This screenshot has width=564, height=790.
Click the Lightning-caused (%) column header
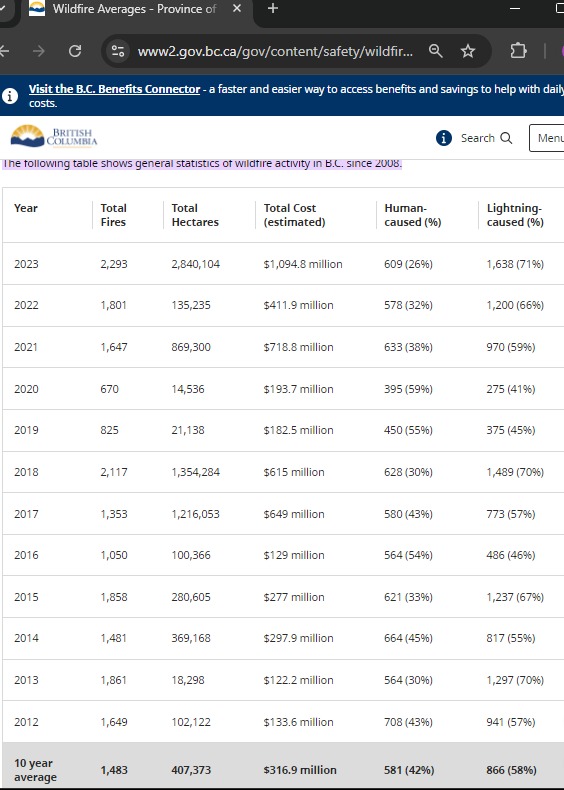515,215
